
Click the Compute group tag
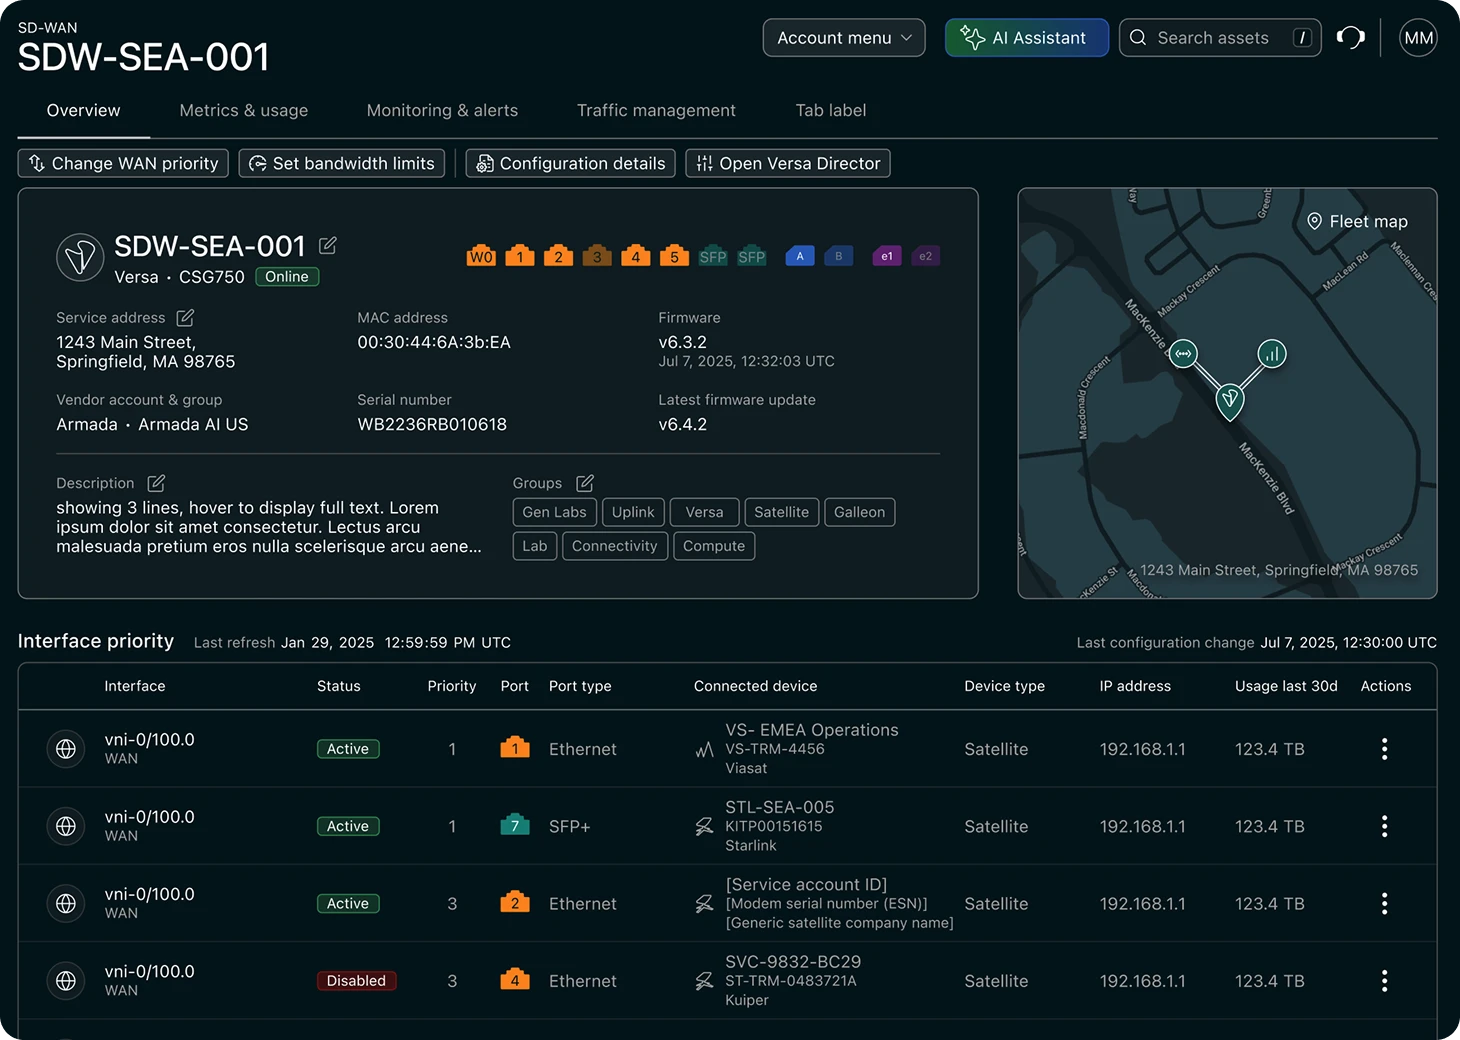(x=714, y=546)
